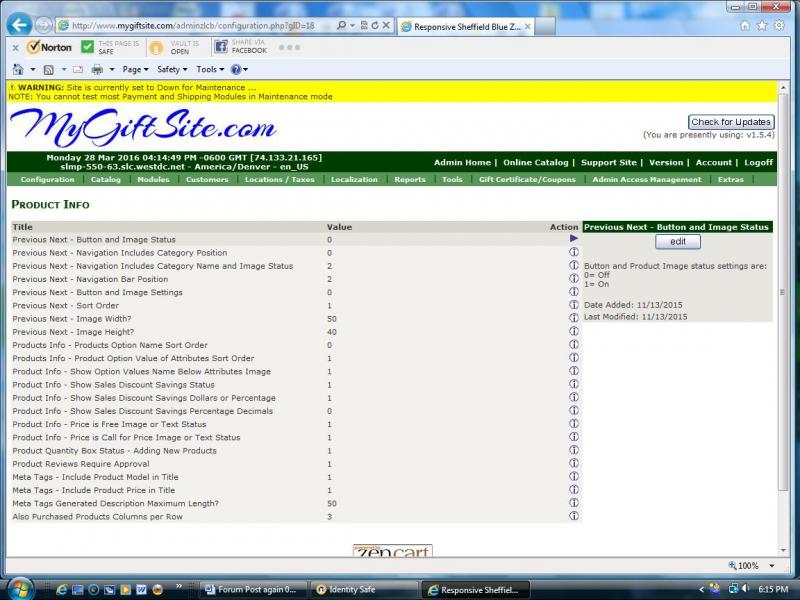Expand the address bar search dropdown arrow
The image size is (800, 600).
point(352,25)
